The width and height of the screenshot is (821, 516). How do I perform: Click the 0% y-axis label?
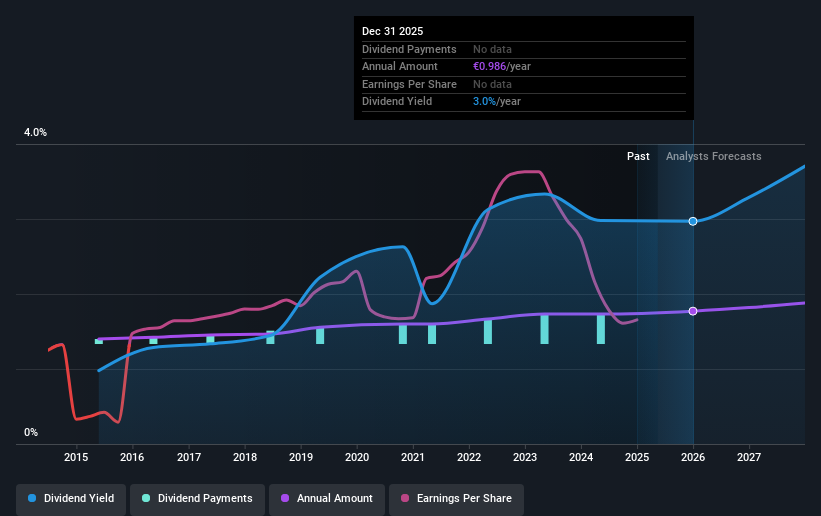[31, 433]
